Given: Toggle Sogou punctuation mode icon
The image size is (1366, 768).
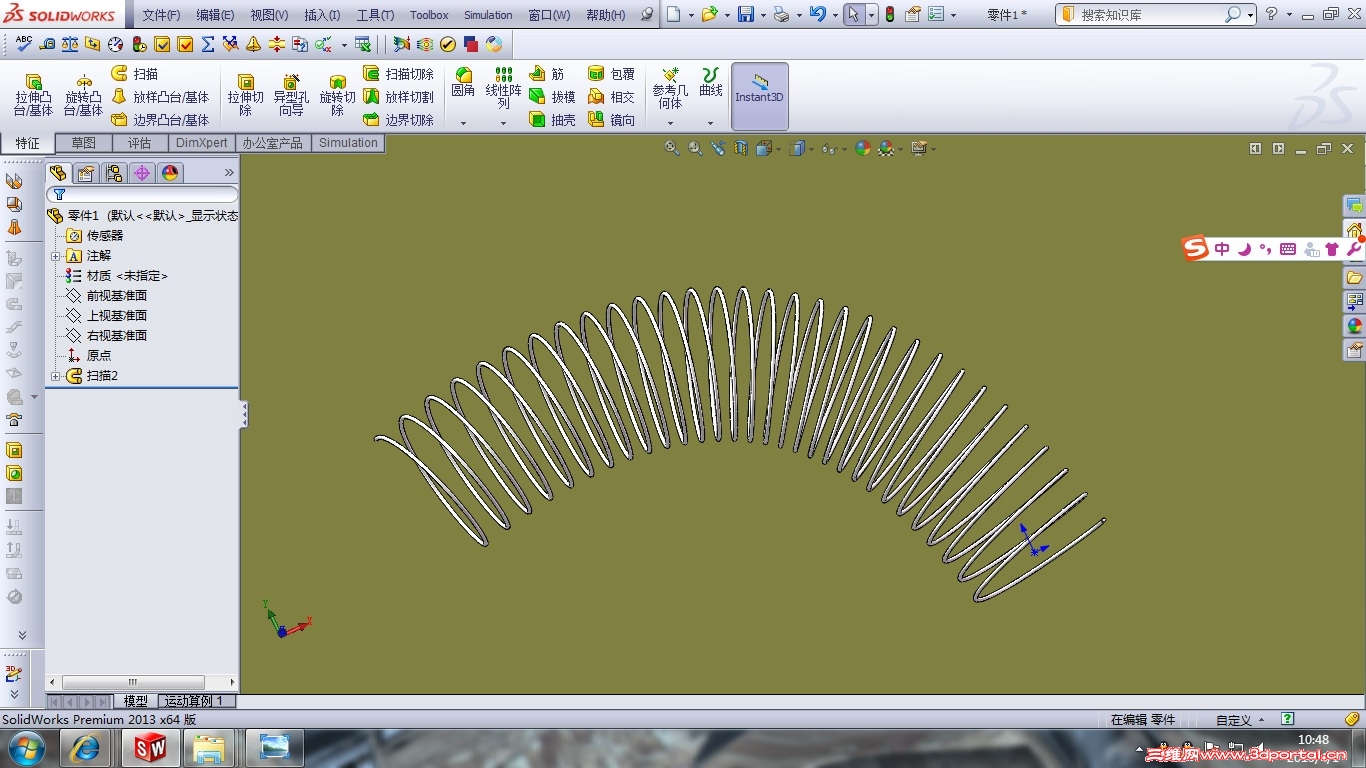Looking at the screenshot, I should coord(1266,249).
